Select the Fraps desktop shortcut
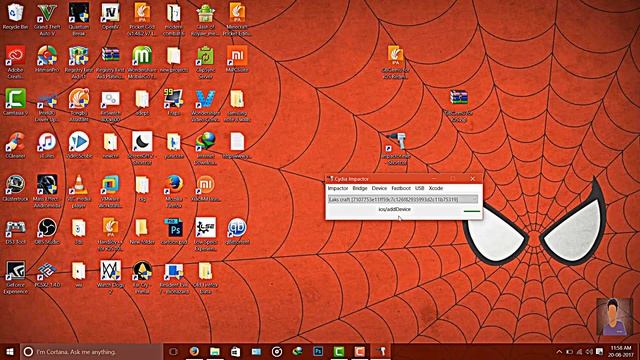Image resolution: width=640 pixels, height=360 pixels. click(x=173, y=102)
